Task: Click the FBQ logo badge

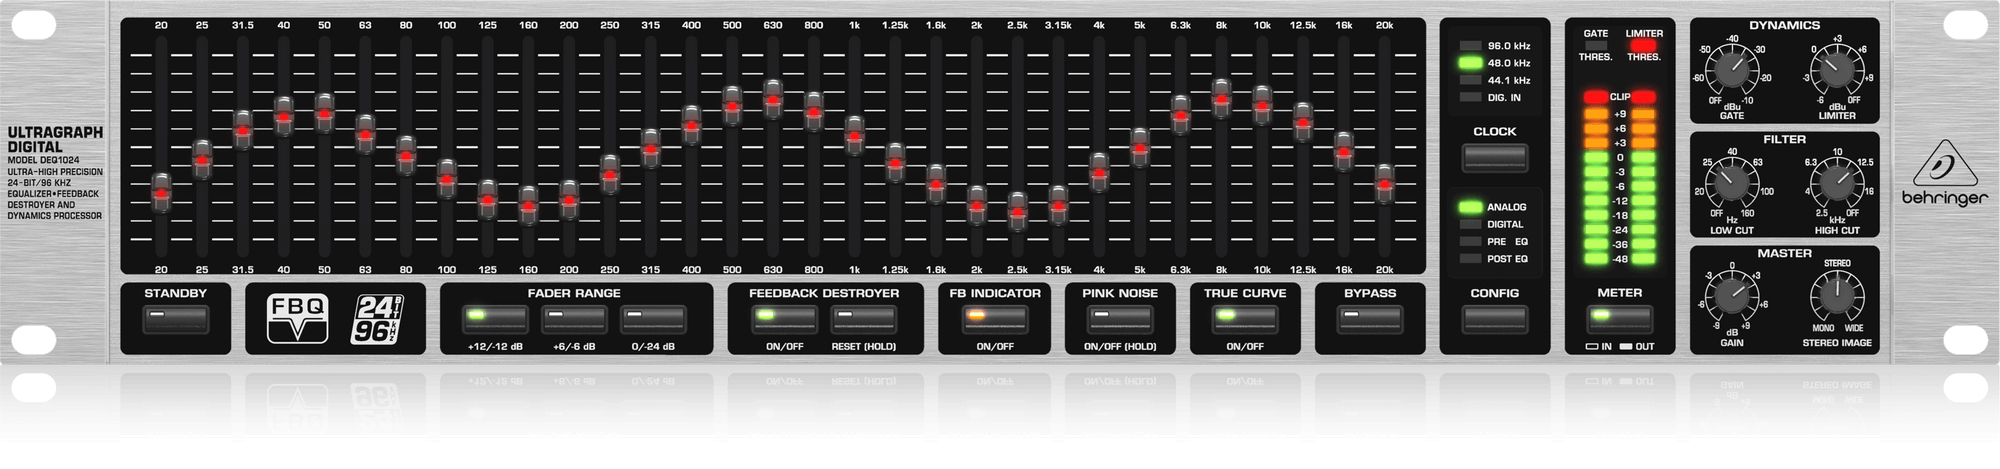Action: click(x=297, y=319)
